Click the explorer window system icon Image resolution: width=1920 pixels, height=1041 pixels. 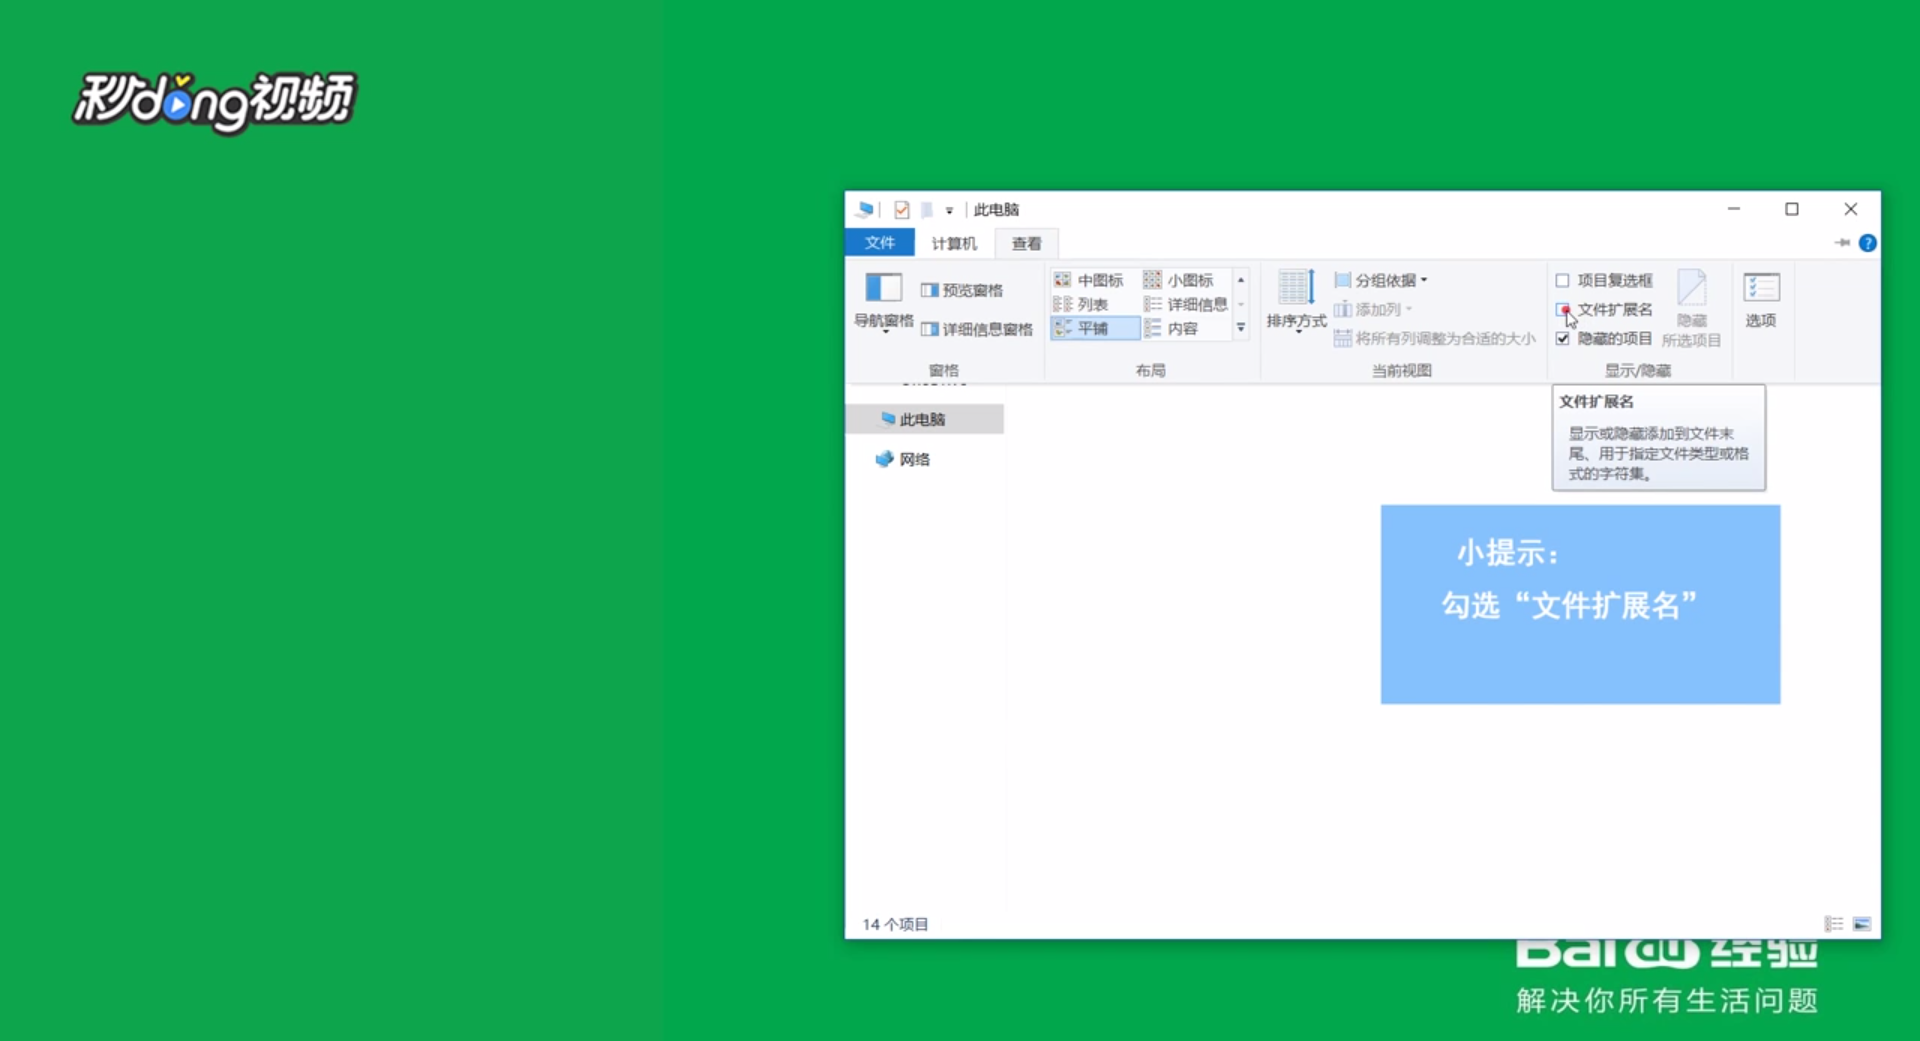tap(865, 209)
